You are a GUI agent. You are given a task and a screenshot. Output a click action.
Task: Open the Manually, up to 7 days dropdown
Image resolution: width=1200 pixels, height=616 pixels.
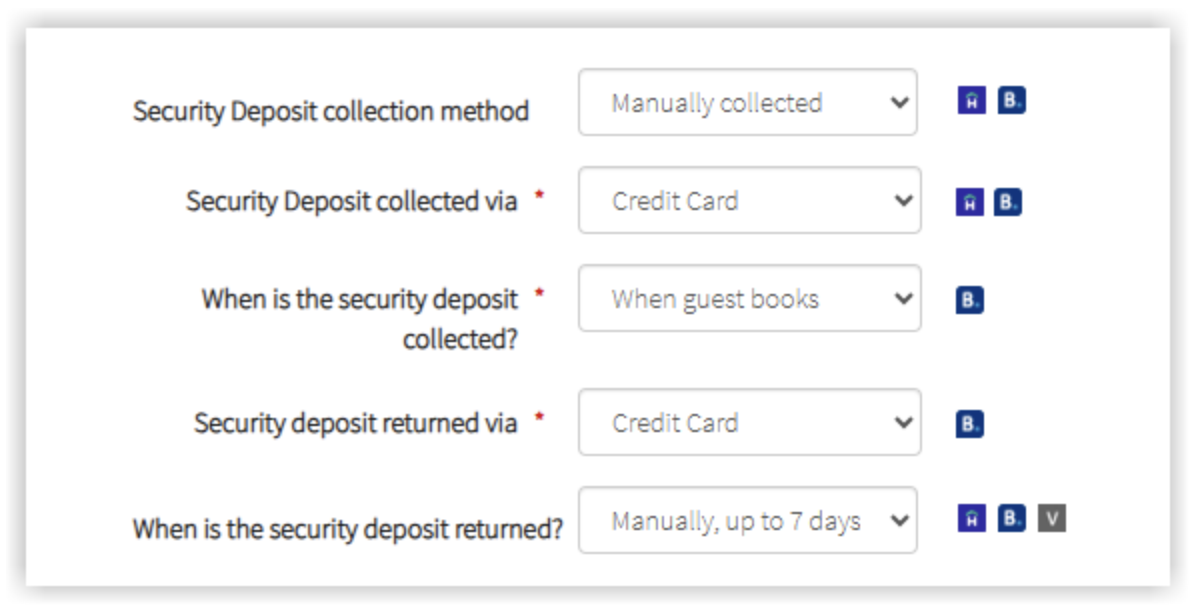747,520
